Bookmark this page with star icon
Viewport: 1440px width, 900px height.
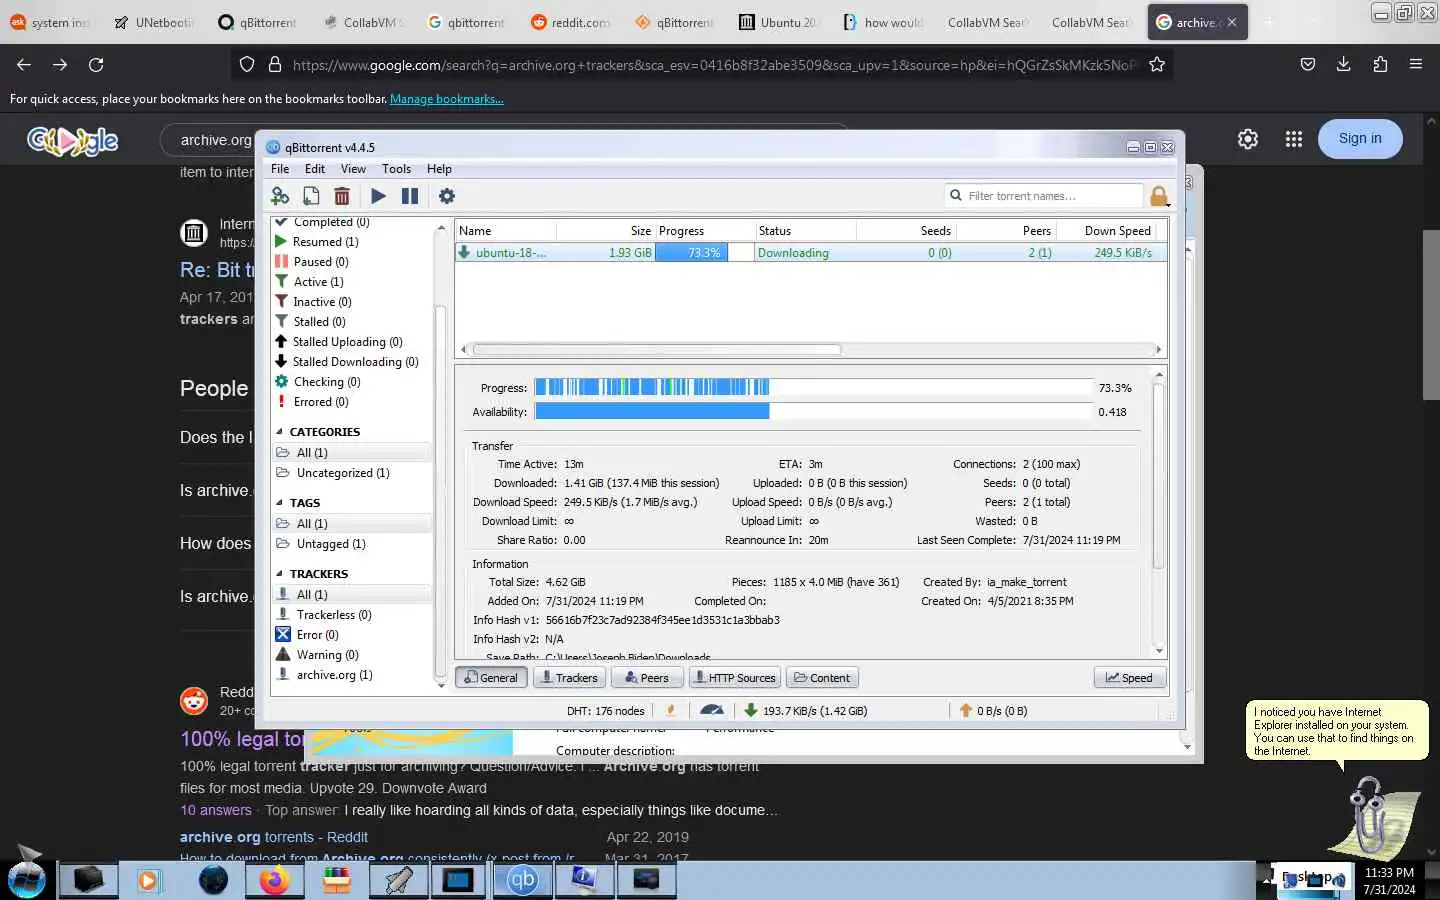tap(1157, 64)
